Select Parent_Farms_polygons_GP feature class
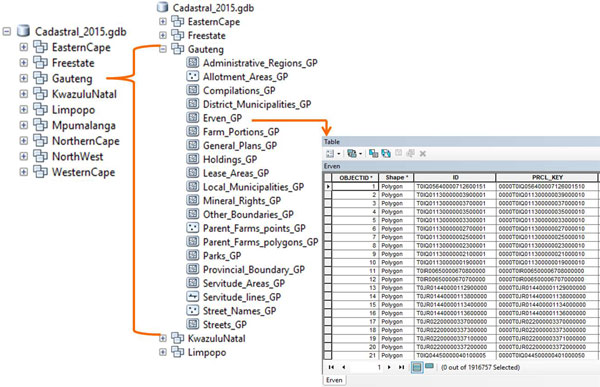600x387 pixels. (x=261, y=242)
